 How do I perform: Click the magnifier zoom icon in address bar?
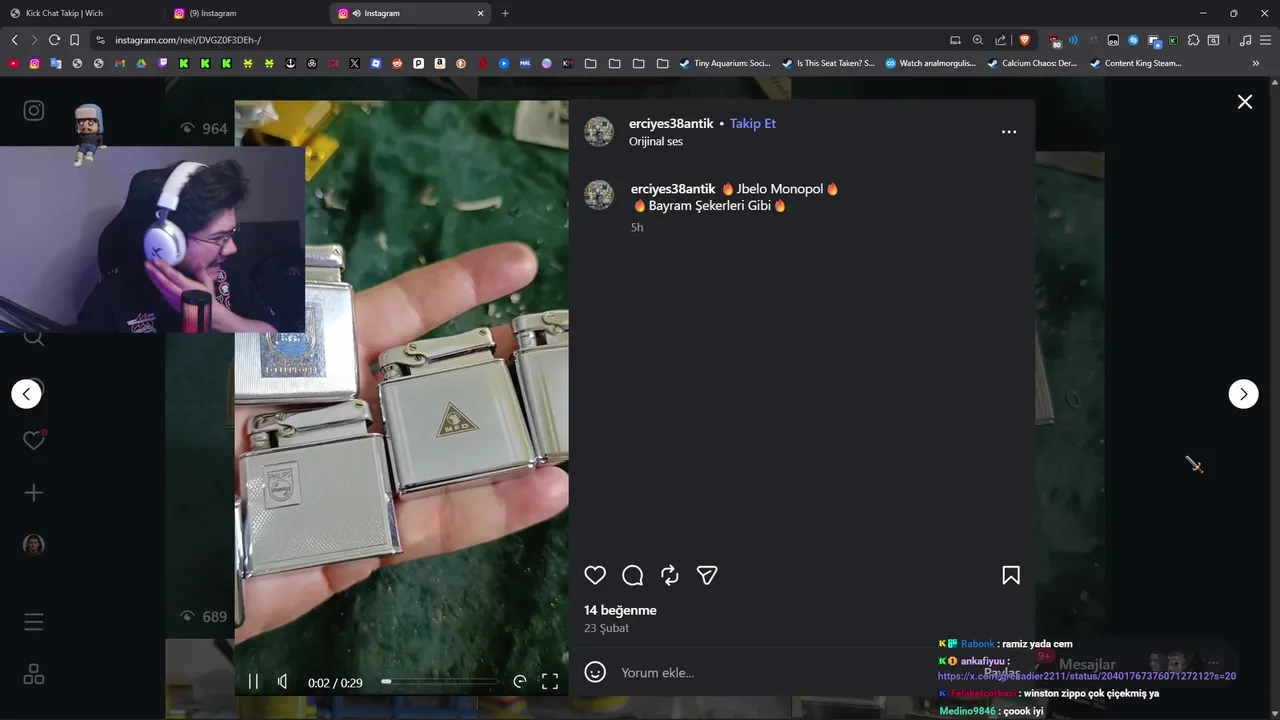(978, 40)
